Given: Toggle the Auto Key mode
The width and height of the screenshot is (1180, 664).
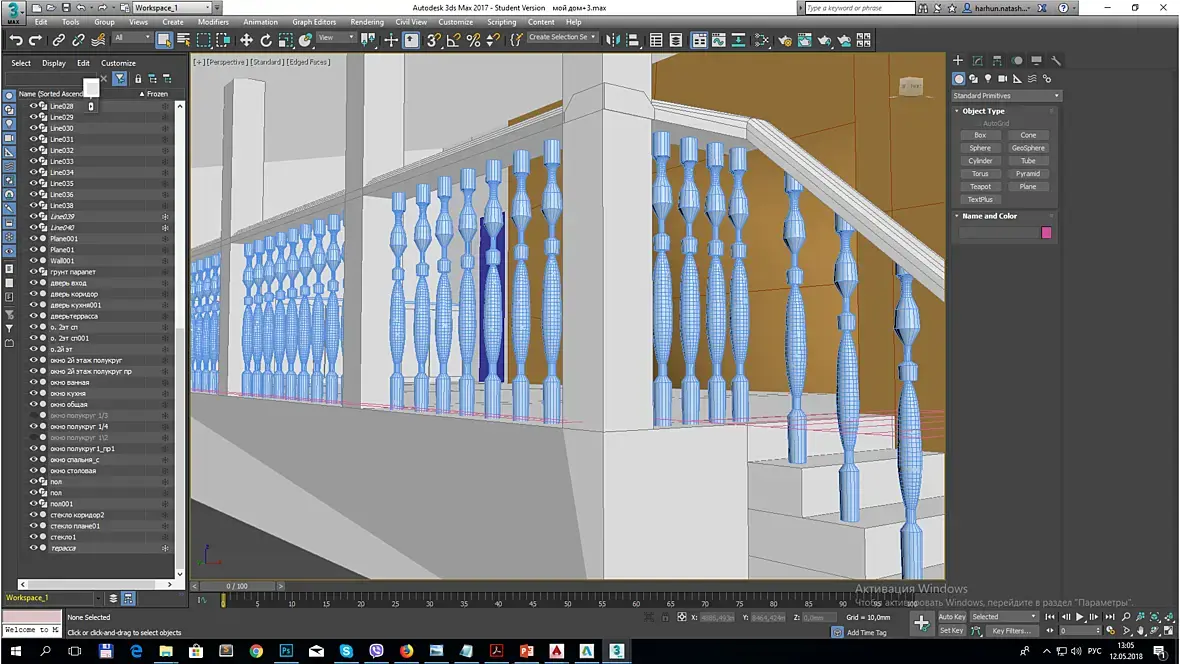Looking at the screenshot, I should 951,617.
